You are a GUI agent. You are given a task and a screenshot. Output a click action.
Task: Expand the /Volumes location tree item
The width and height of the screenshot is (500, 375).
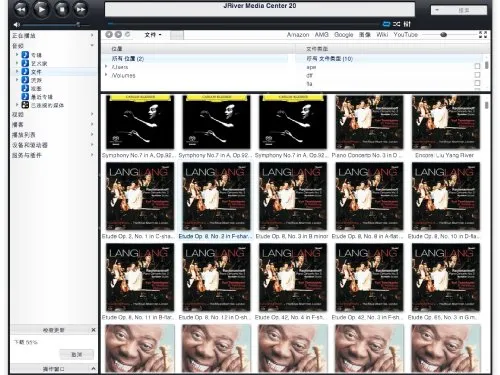[106, 75]
